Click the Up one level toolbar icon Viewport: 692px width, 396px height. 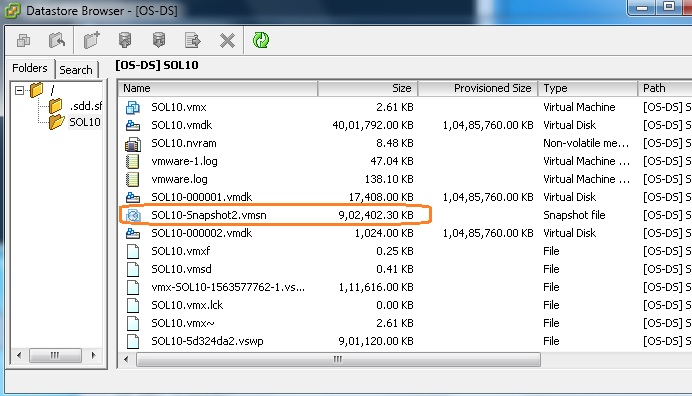point(57,40)
